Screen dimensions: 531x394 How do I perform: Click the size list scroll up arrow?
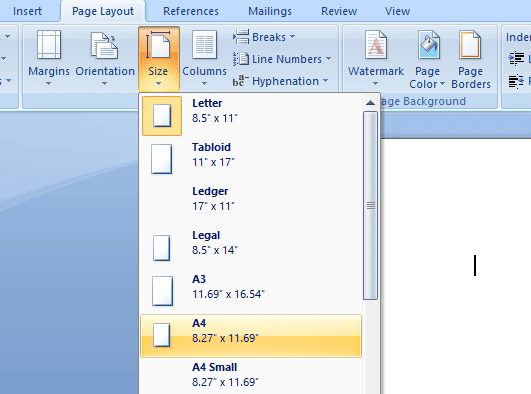pyautogui.click(x=370, y=103)
